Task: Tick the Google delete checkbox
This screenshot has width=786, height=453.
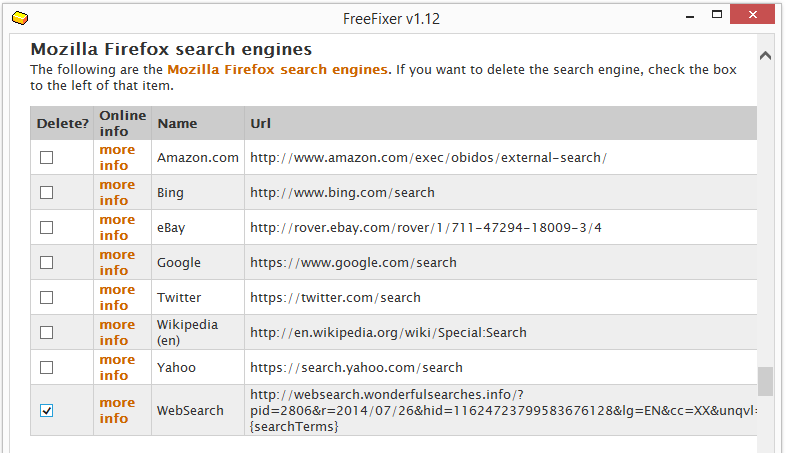Action: [47, 263]
